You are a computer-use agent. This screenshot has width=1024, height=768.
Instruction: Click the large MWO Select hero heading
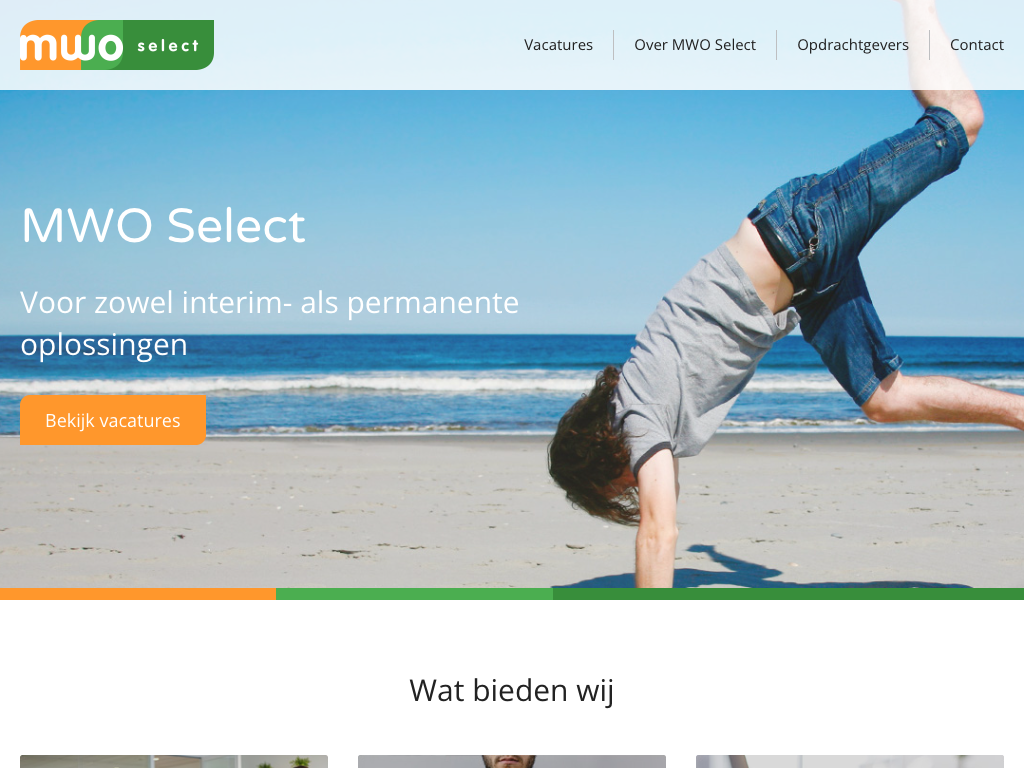pyautogui.click(x=163, y=226)
